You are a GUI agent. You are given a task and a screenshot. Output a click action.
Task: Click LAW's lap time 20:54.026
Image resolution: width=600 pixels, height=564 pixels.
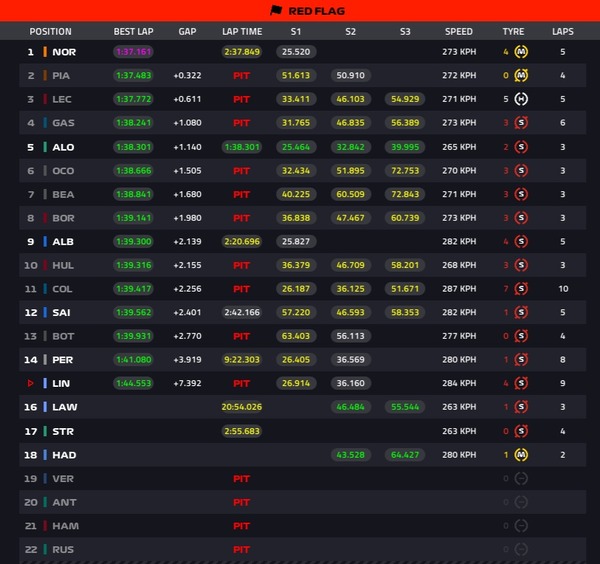point(242,407)
